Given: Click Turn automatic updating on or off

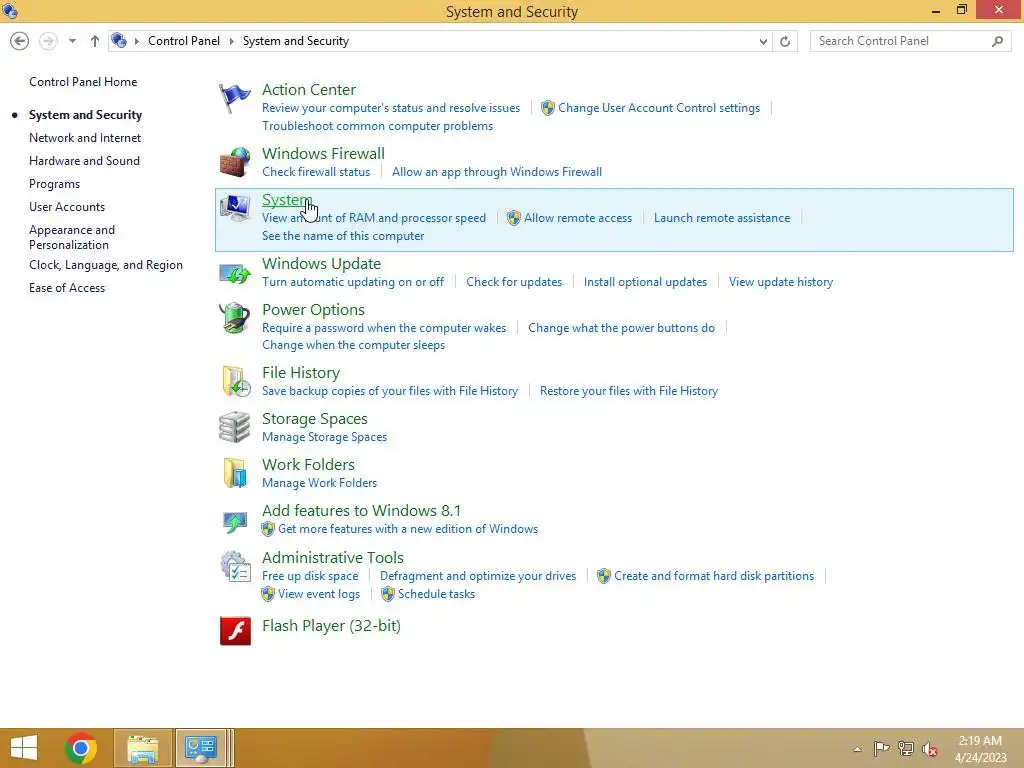Looking at the screenshot, I should [353, 282].
